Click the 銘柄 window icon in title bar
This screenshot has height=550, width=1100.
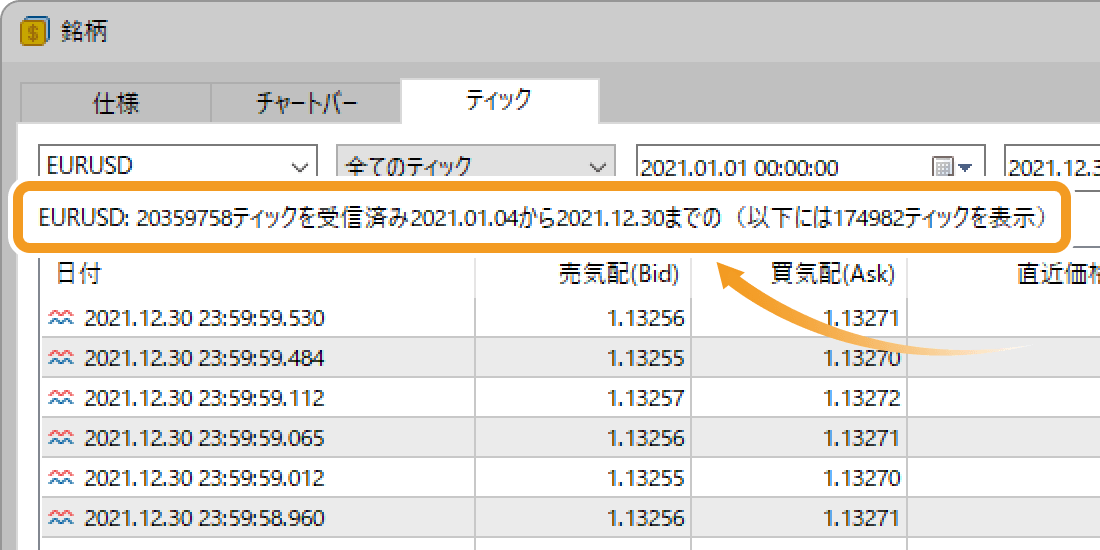[x=34, y=32]
